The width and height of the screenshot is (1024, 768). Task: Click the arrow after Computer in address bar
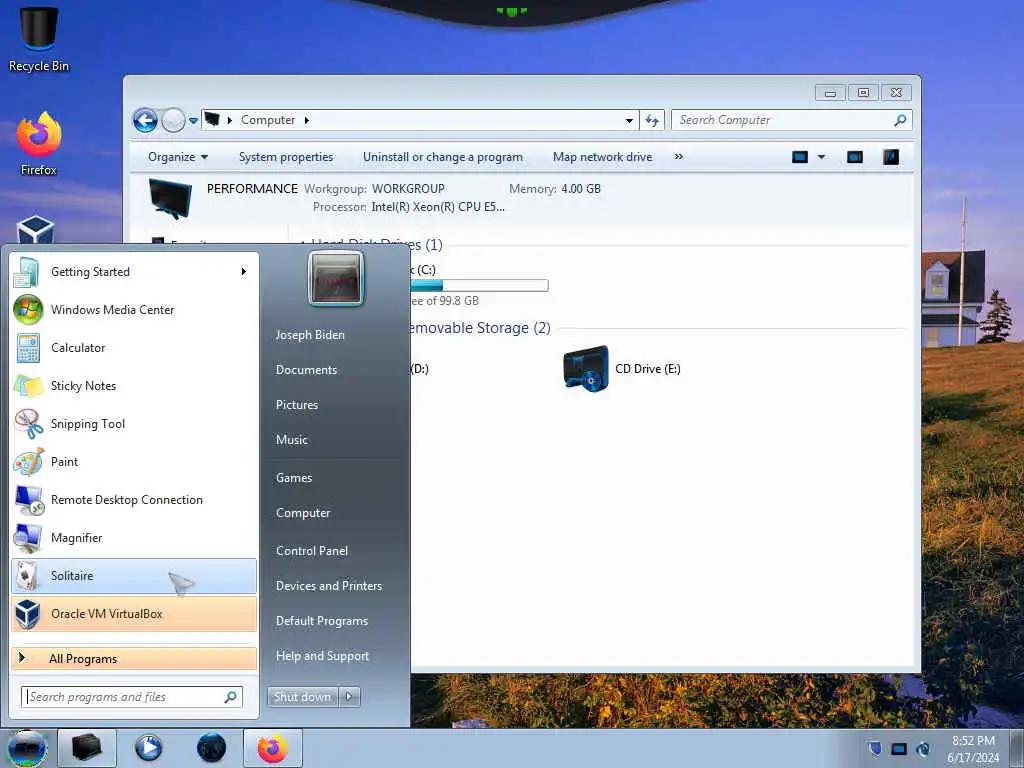coord(306,120)
